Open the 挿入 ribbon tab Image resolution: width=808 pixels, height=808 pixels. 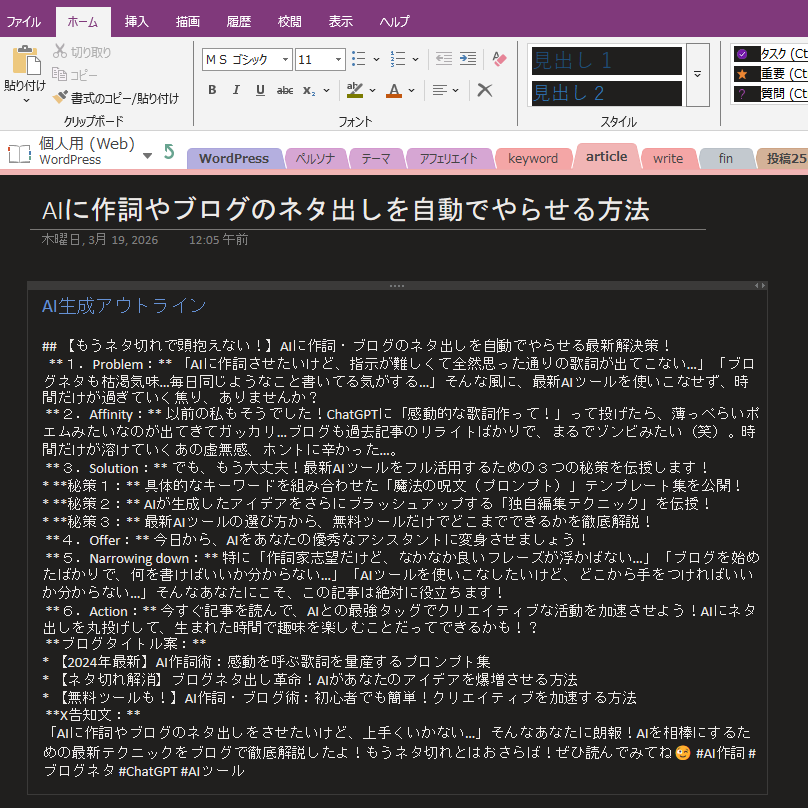coord(137,21)
